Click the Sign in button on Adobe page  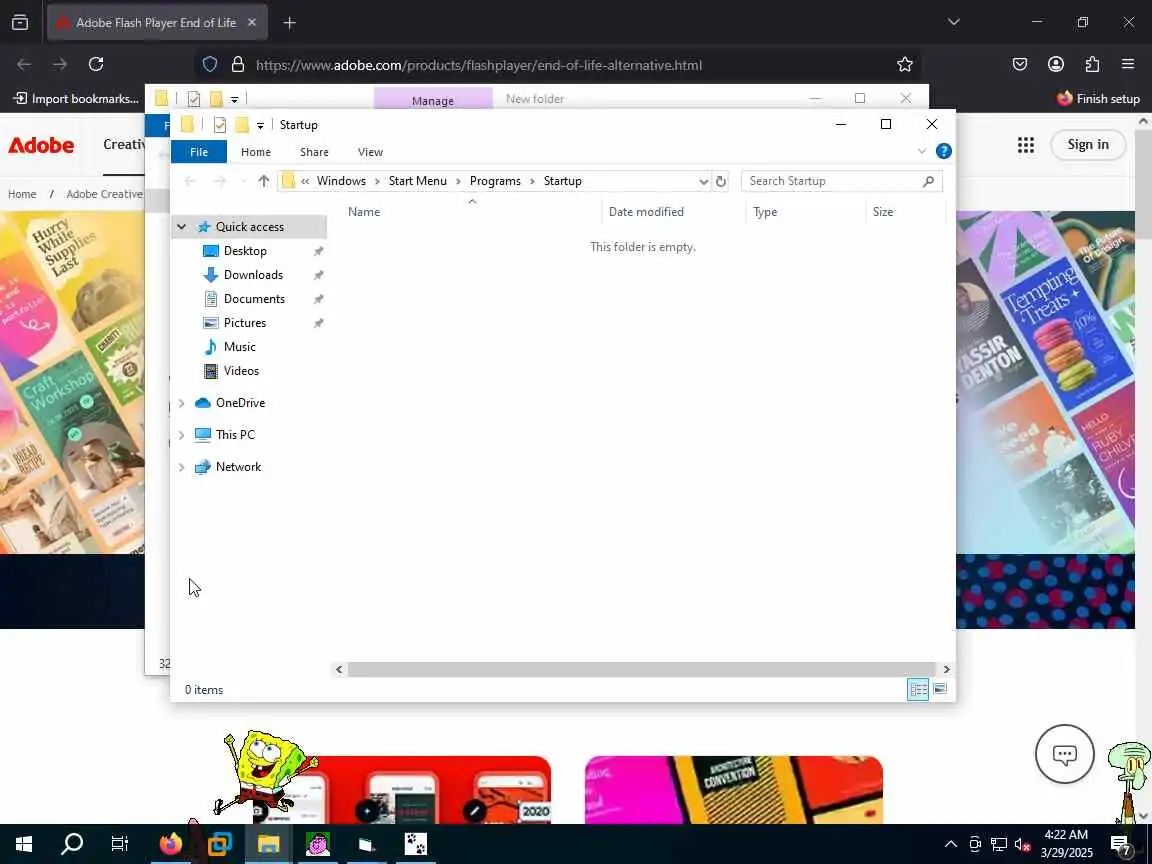pos(1088,145)
